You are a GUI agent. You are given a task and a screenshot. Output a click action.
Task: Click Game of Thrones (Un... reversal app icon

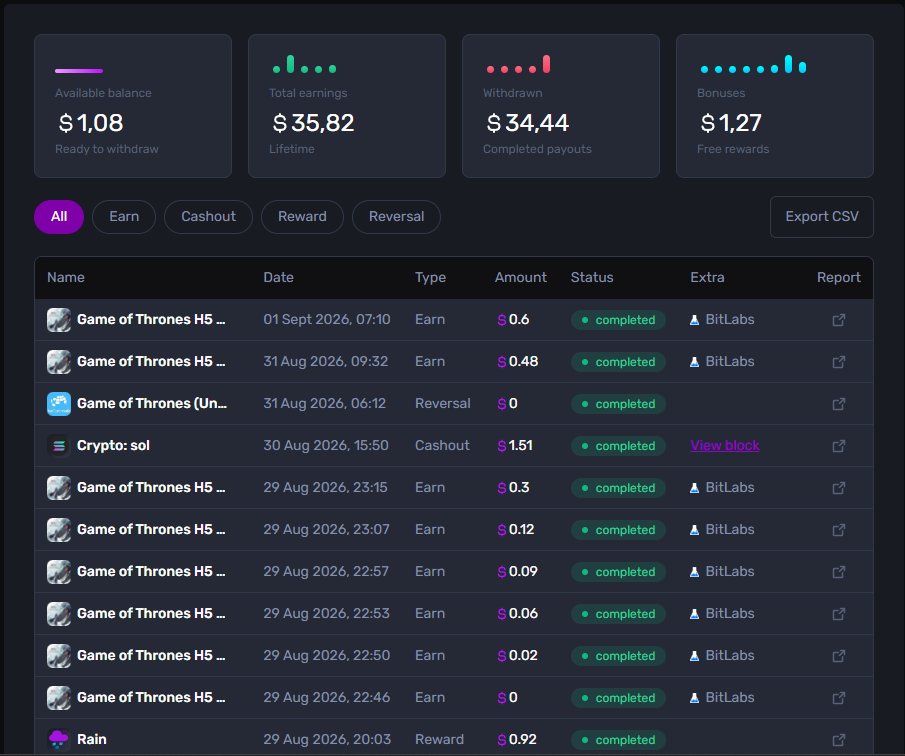click(x=58, y=403)
